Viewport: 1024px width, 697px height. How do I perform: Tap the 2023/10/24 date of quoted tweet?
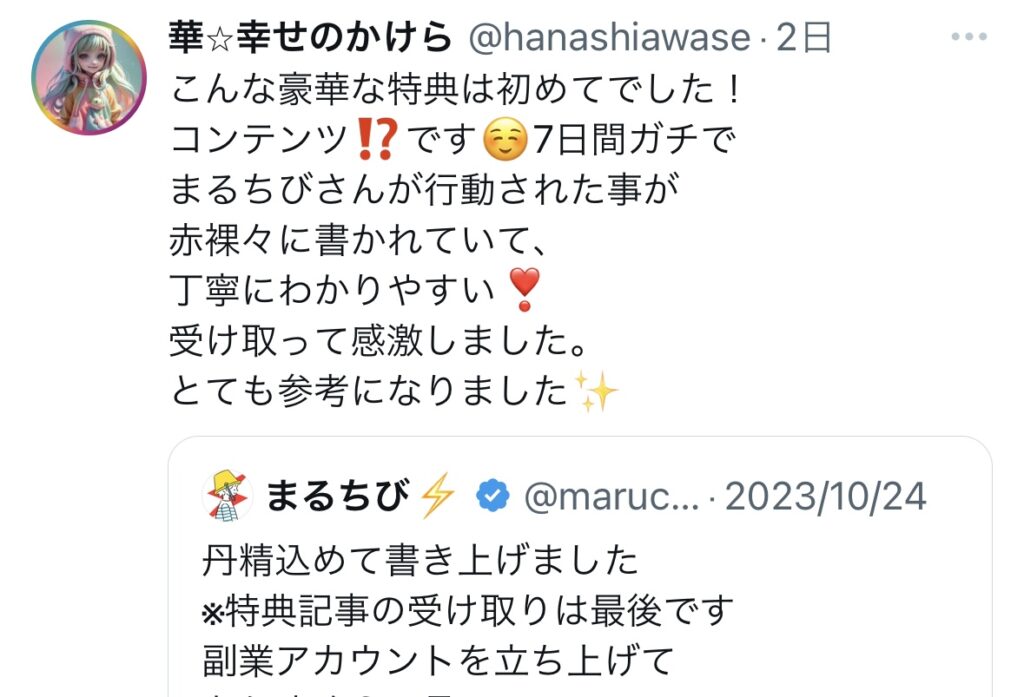click(825, 496)
